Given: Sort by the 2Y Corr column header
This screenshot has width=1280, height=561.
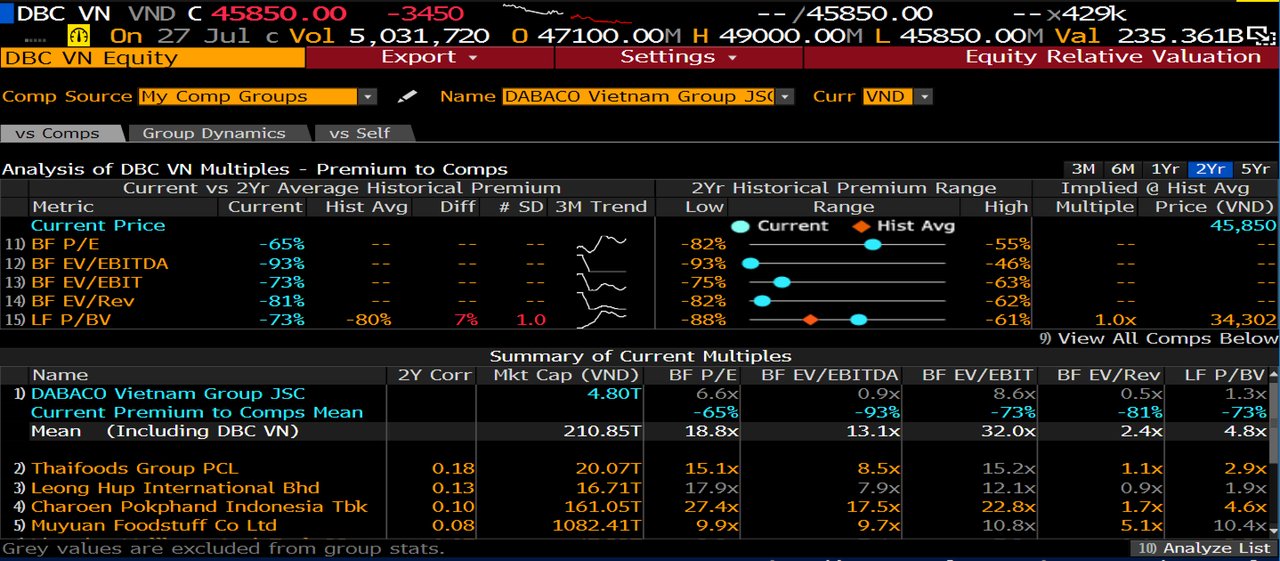Looking at the screenshot, I should pyautogui.click(x=430, y=375).
